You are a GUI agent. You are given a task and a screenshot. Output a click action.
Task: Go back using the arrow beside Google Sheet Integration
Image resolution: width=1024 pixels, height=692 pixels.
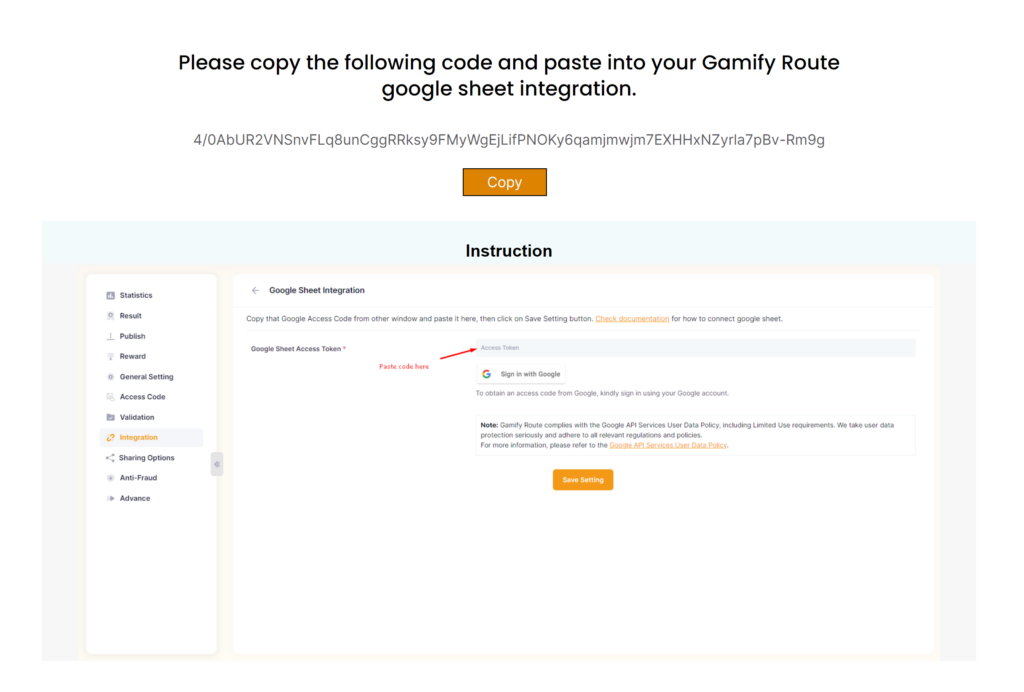(255, 291)
